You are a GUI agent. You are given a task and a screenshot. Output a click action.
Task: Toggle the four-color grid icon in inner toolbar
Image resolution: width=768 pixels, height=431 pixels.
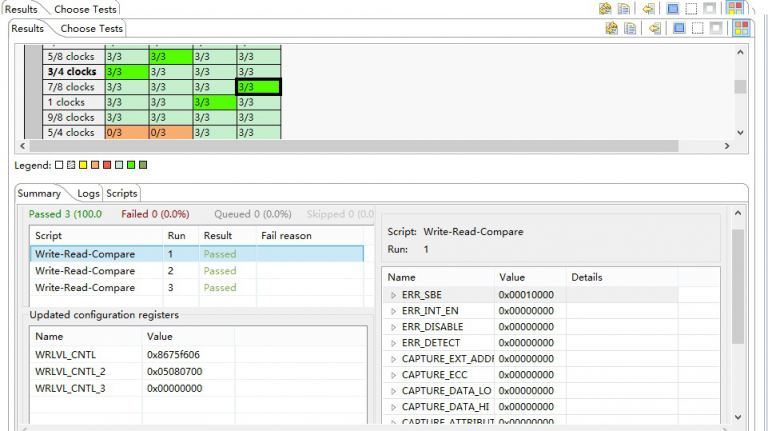point(739,28)
